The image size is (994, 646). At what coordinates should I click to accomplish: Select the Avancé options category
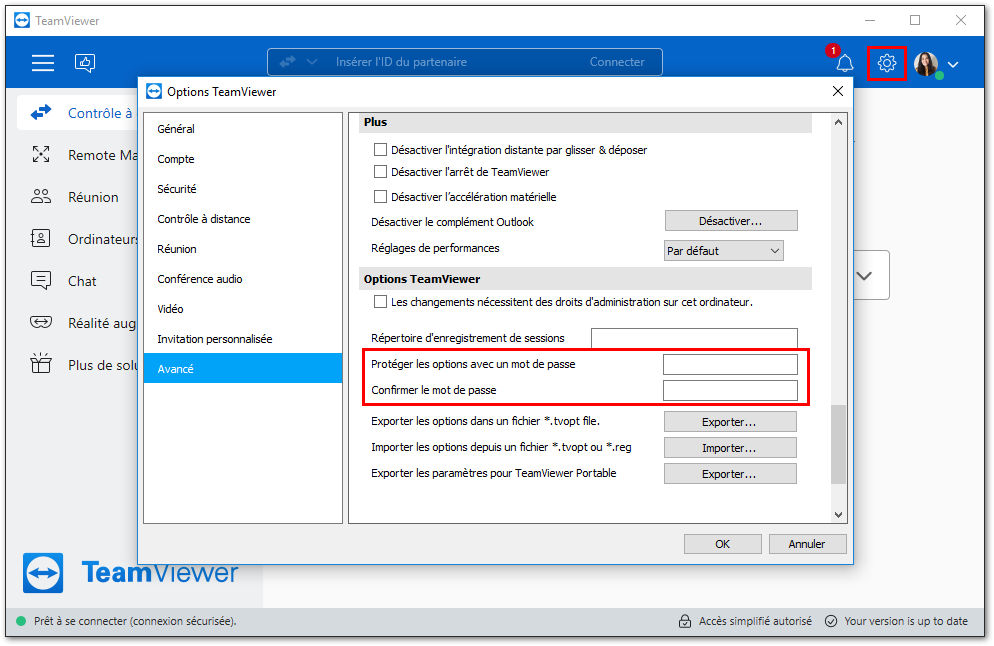[243, 369]
